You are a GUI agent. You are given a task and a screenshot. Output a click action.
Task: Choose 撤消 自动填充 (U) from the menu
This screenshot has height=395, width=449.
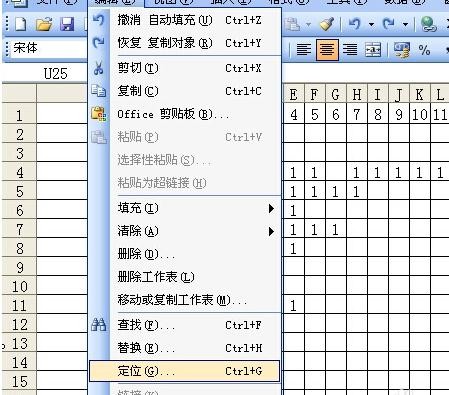(185, 20)
